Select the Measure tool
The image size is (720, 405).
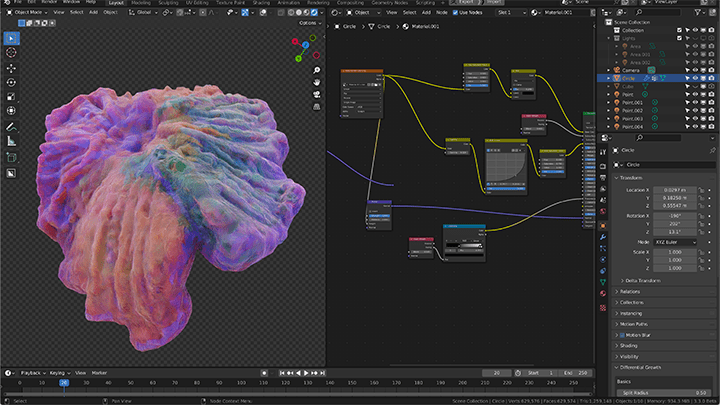(x=11, y=141)
